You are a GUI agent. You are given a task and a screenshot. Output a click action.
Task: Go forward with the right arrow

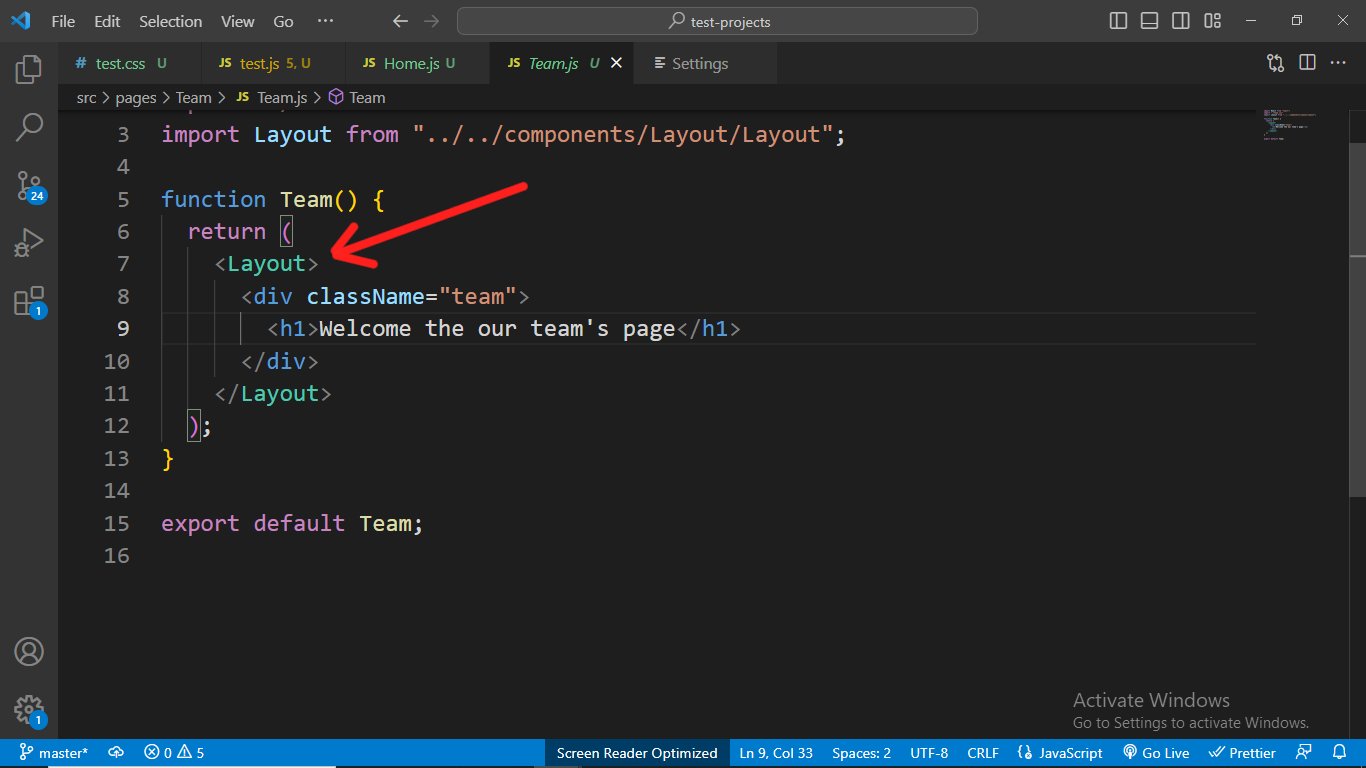click(x=431, y=21)
